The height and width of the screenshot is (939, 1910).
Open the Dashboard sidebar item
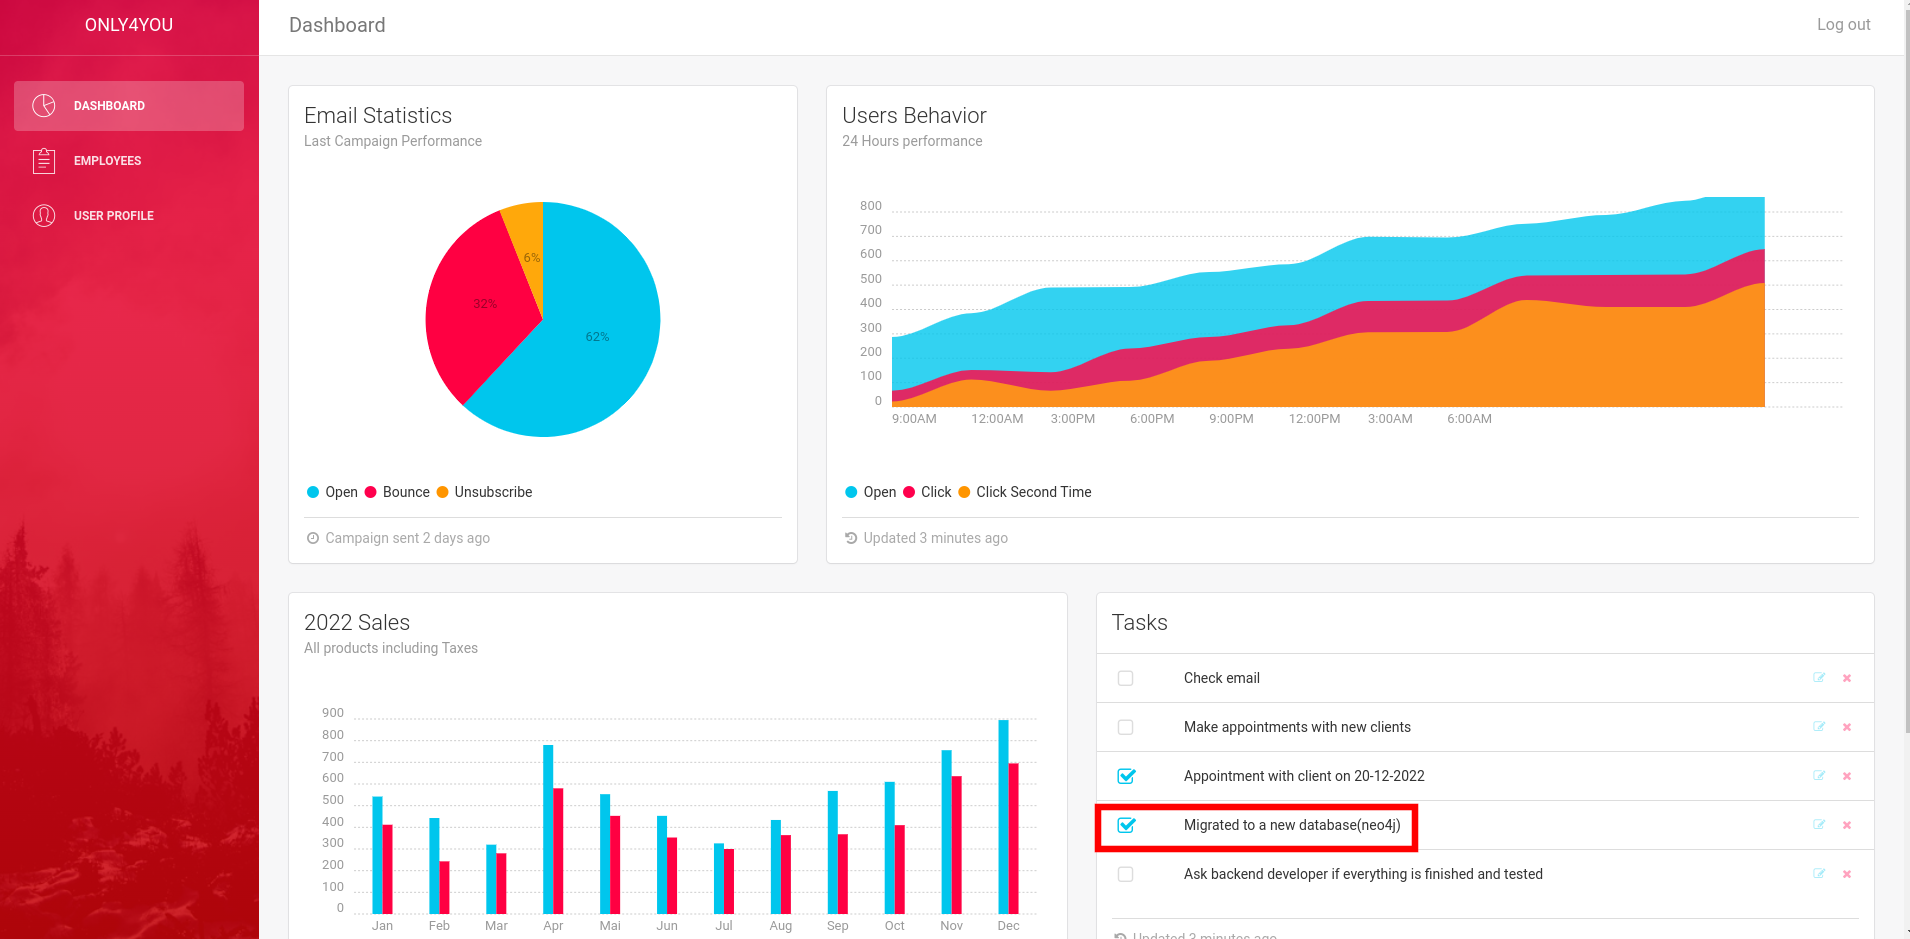click(x=129, y=106)
